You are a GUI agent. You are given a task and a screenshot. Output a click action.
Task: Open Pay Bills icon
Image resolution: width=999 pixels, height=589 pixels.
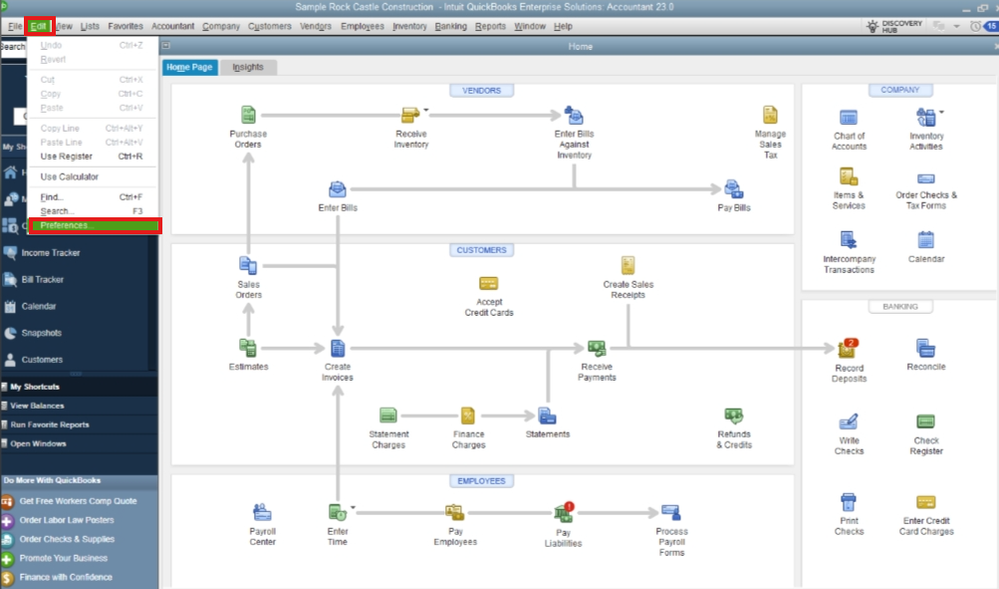pyautogui.click(x=733, y=189)
